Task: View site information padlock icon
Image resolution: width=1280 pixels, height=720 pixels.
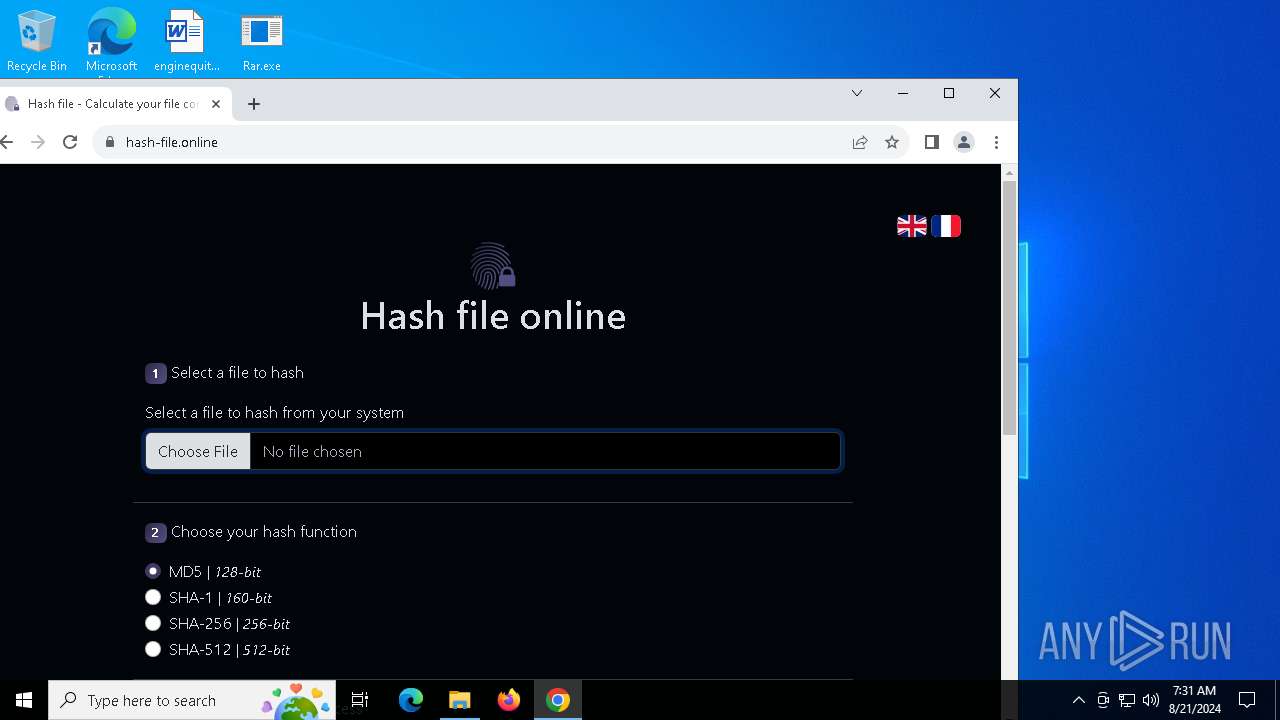Action: (111, 142)
